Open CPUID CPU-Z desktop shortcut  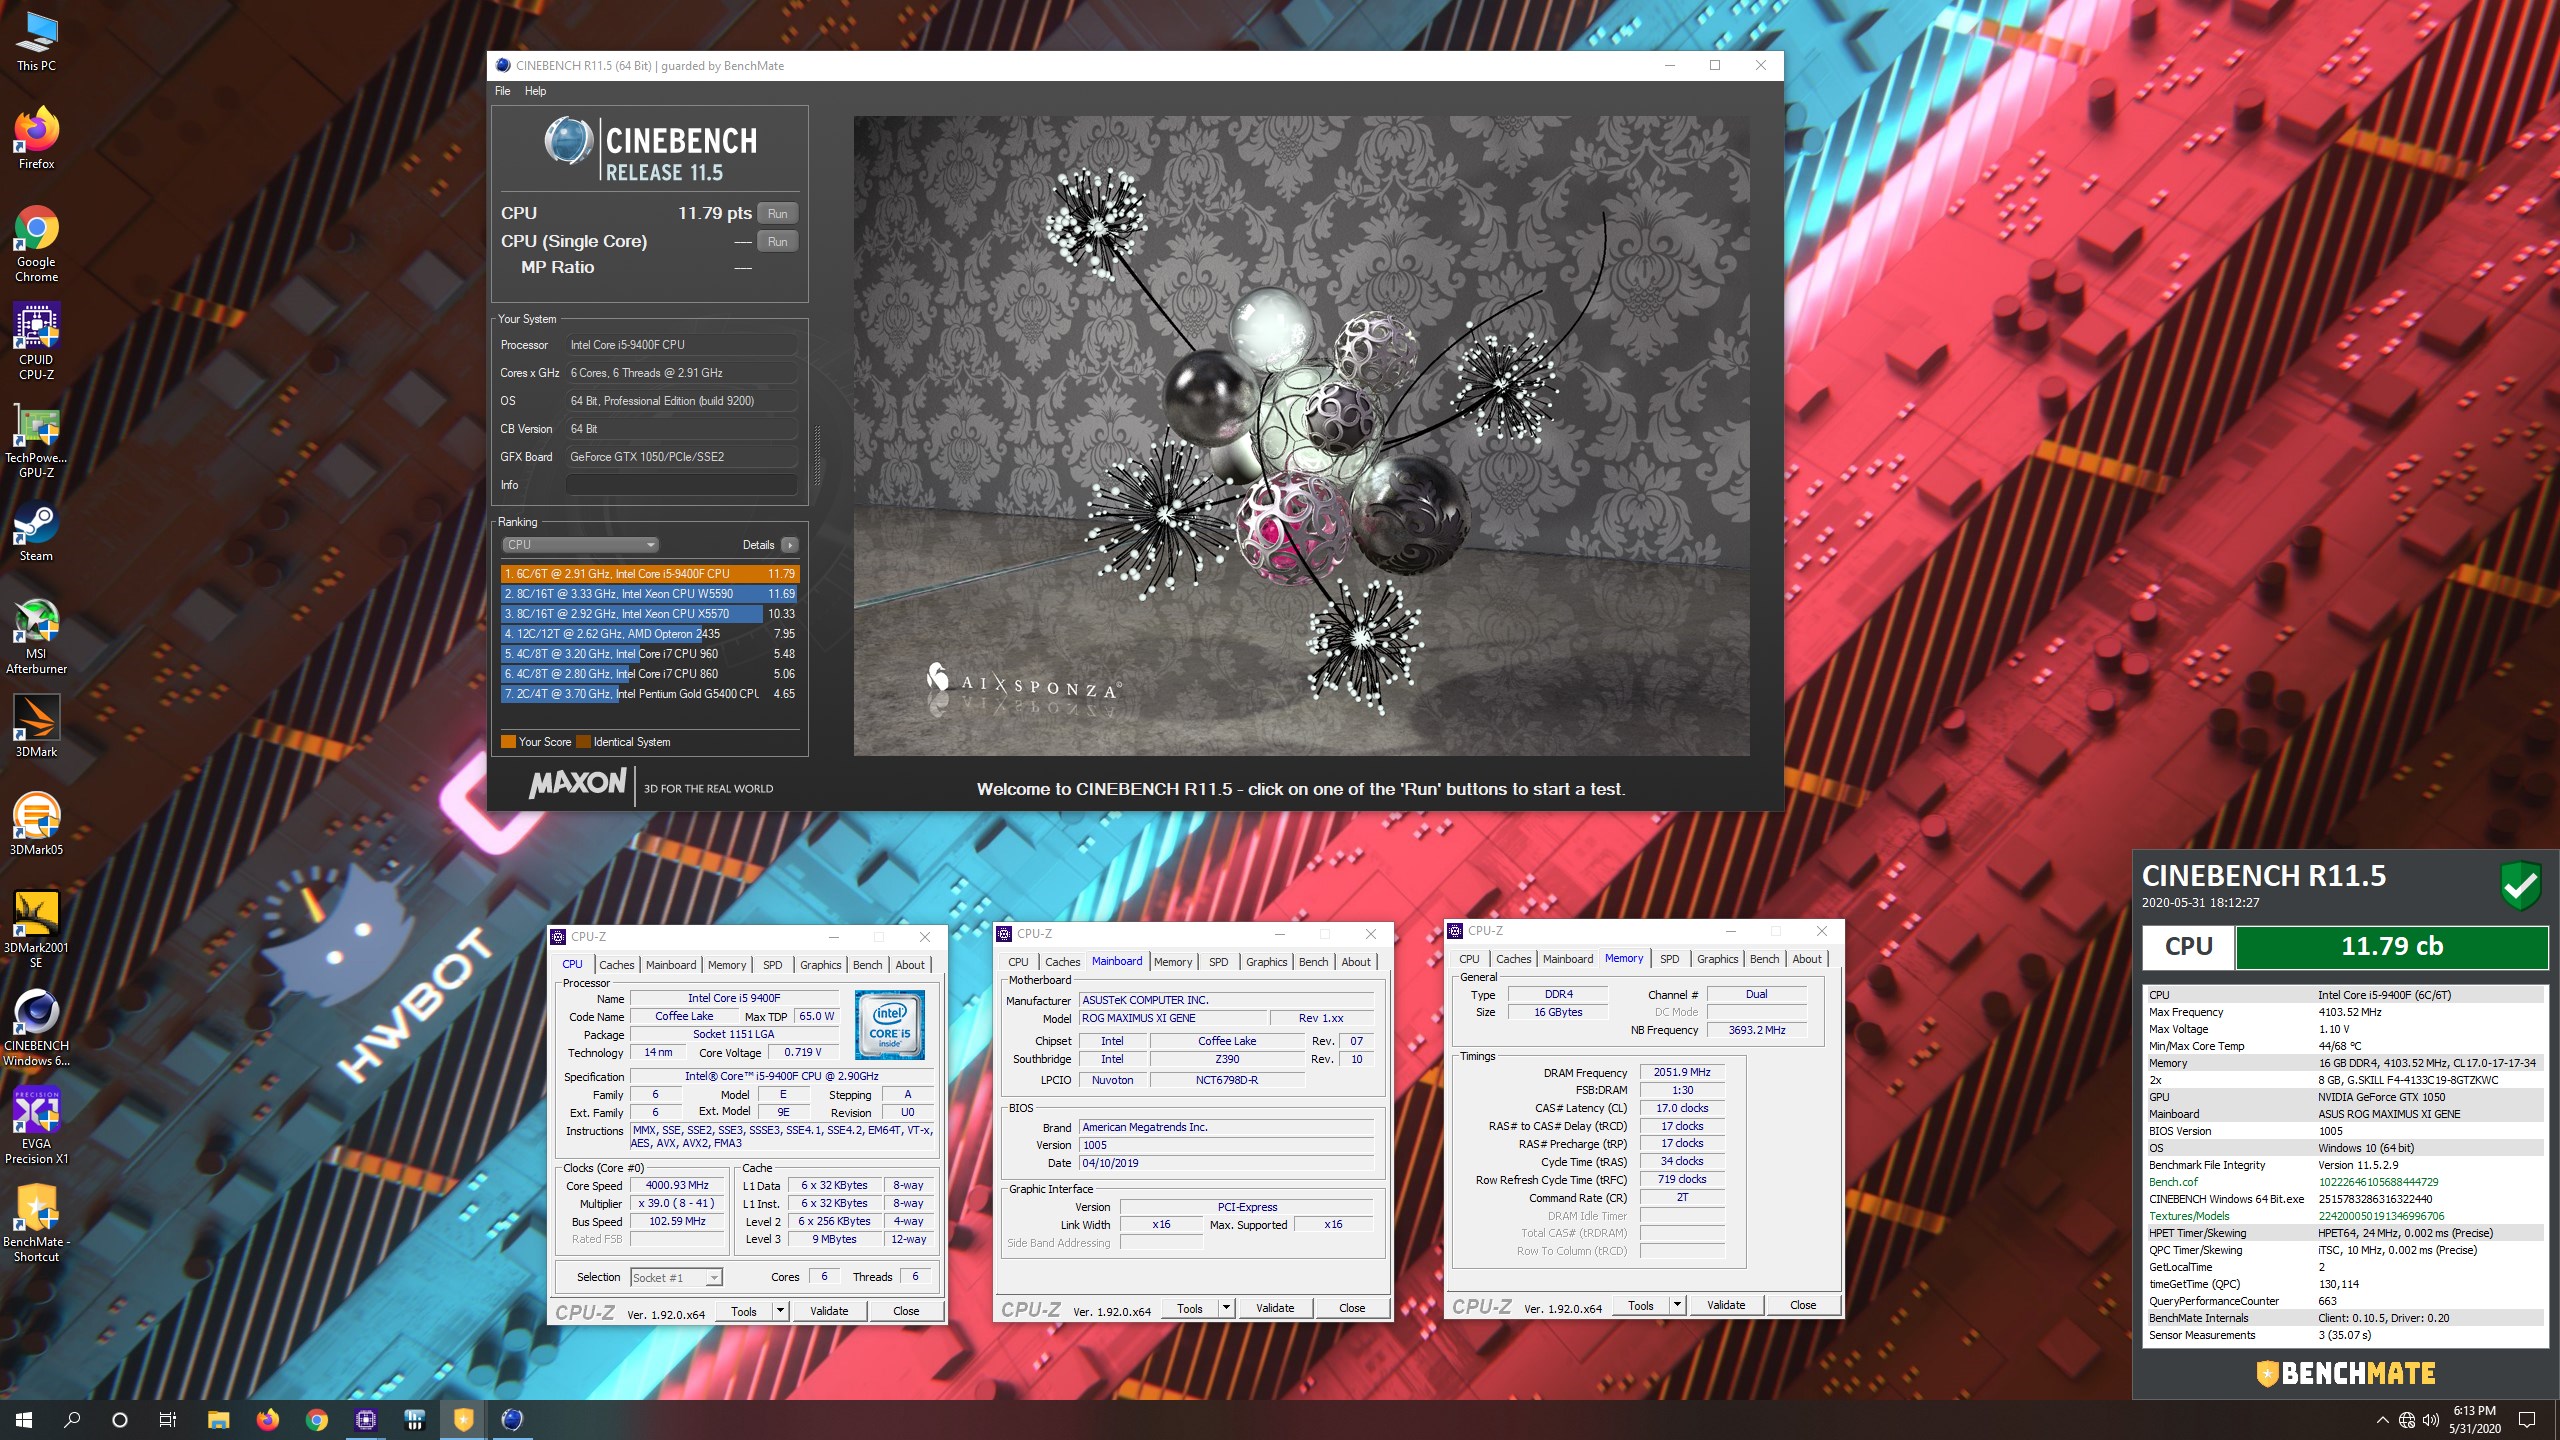[x=36, y=342]
